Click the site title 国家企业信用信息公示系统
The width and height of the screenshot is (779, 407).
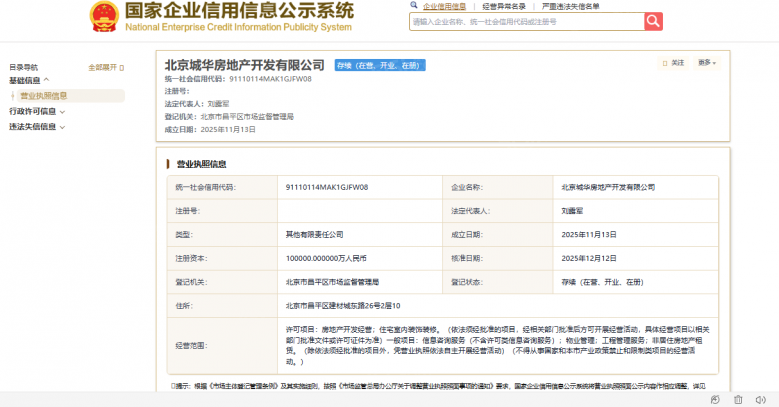point(239,10)
